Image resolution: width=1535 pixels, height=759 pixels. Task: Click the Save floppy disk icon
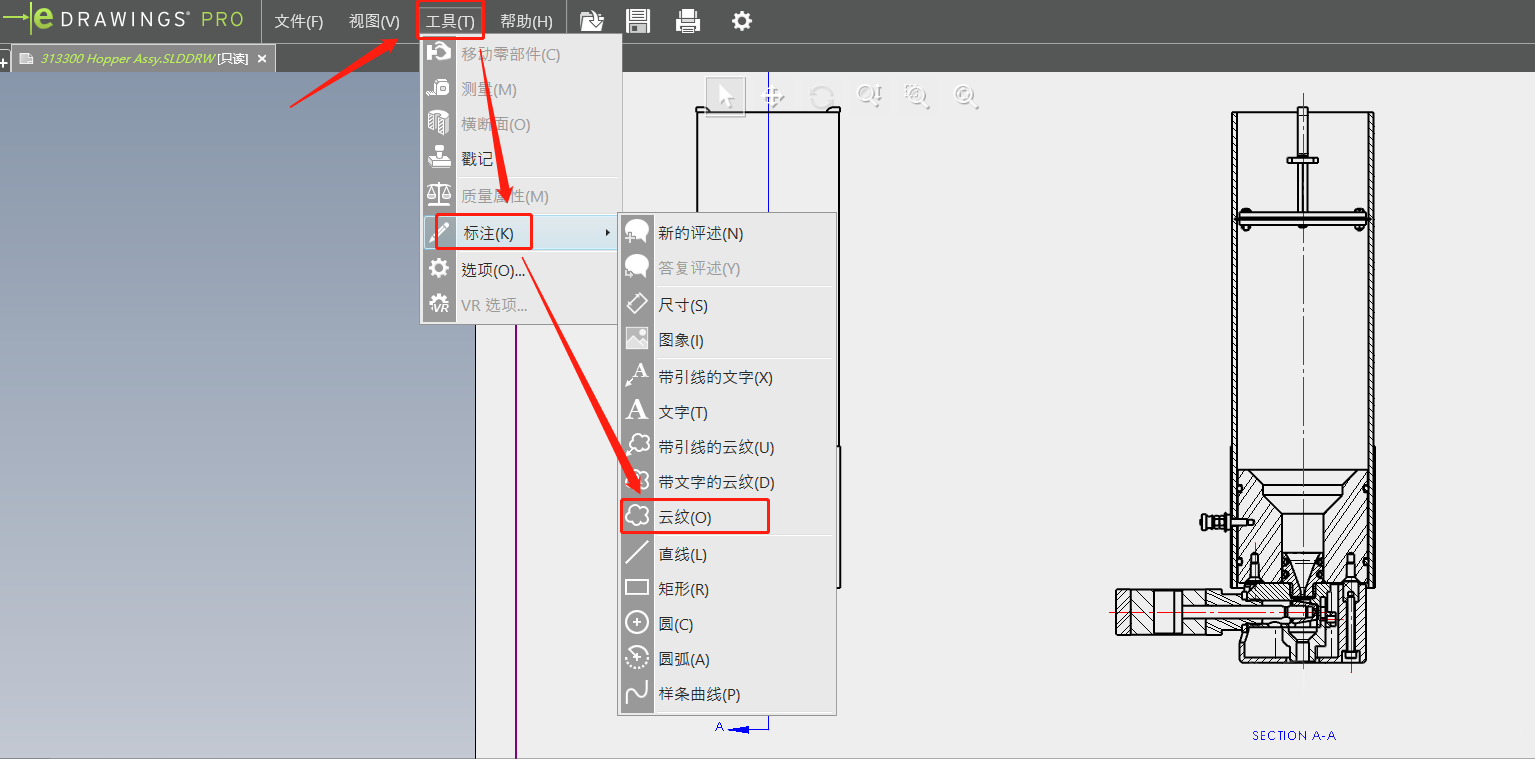638,21
